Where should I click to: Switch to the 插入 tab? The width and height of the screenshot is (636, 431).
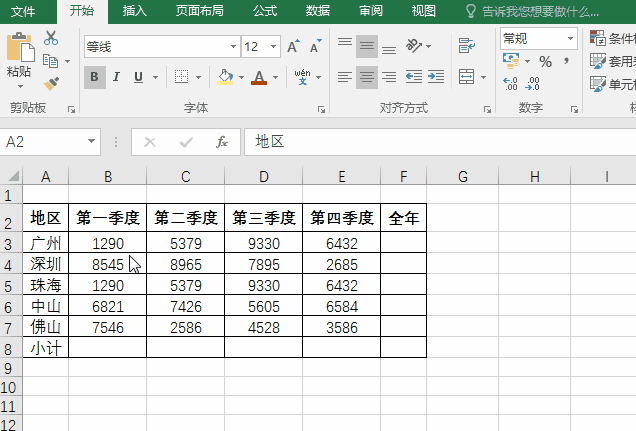[135, 11]
